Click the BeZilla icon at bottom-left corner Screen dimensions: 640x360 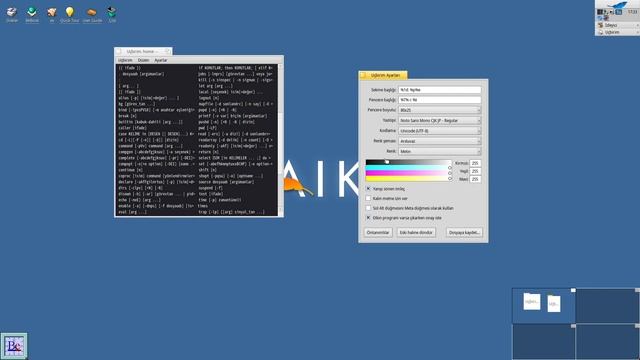(14, 346)
